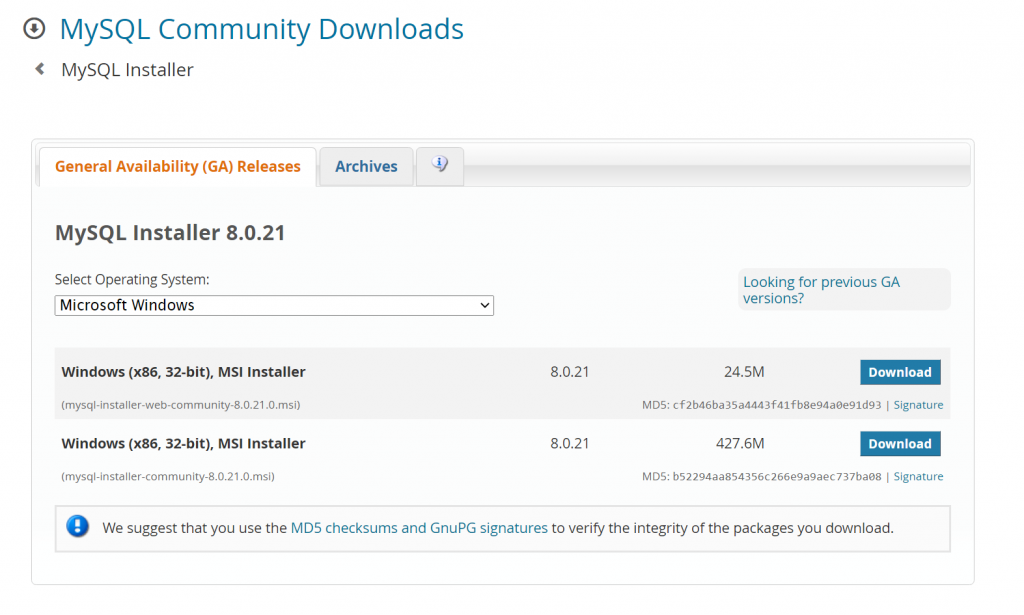Open the MySQL Community Downloads heading link

click(x=261, y=29)
